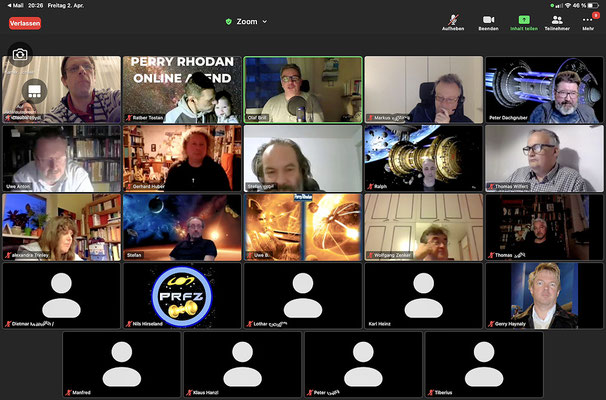
Task: Tap muted mic icon next to Uwe B.
Action: [x=250, y=255]
